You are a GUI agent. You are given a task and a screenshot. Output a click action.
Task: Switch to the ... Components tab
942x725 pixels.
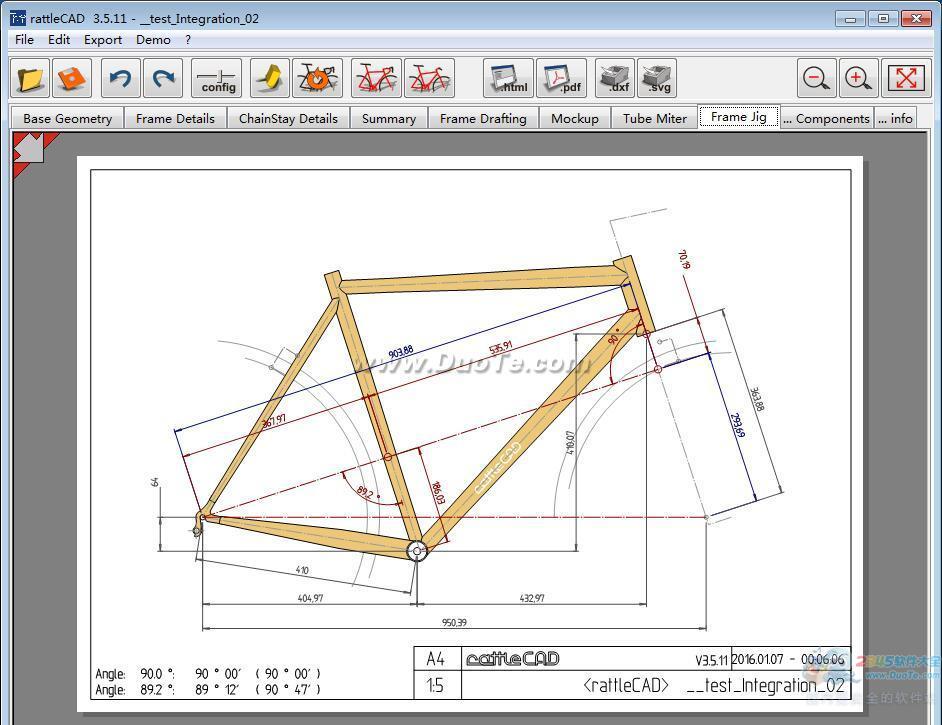[827, 118]
